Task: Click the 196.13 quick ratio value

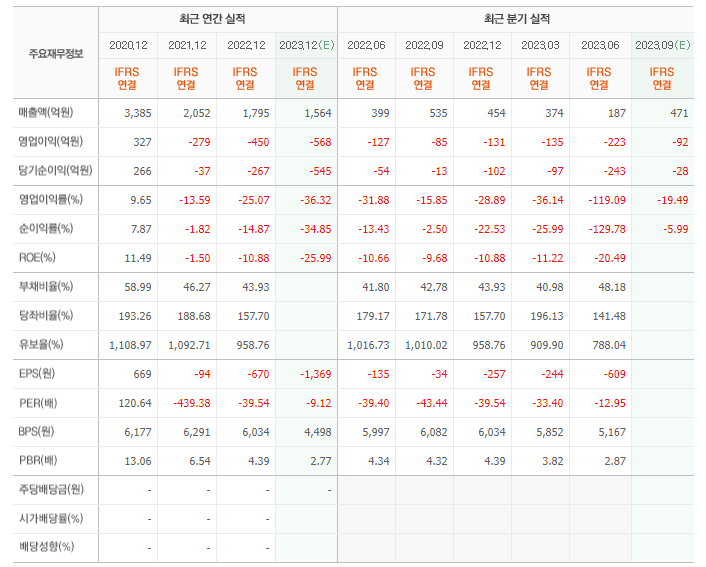Action: point(547,316)
